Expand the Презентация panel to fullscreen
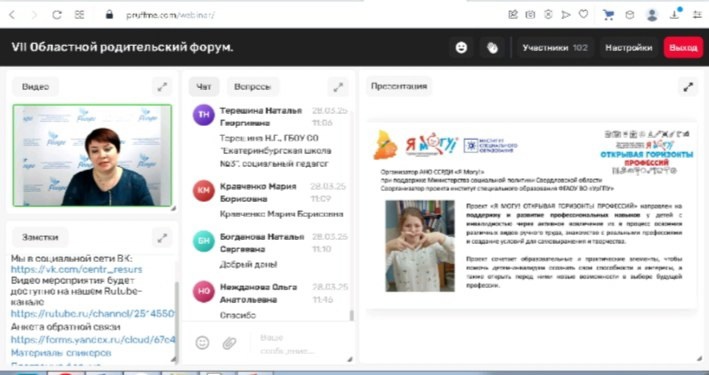709x375 pixels. click(x=688, y=87)
